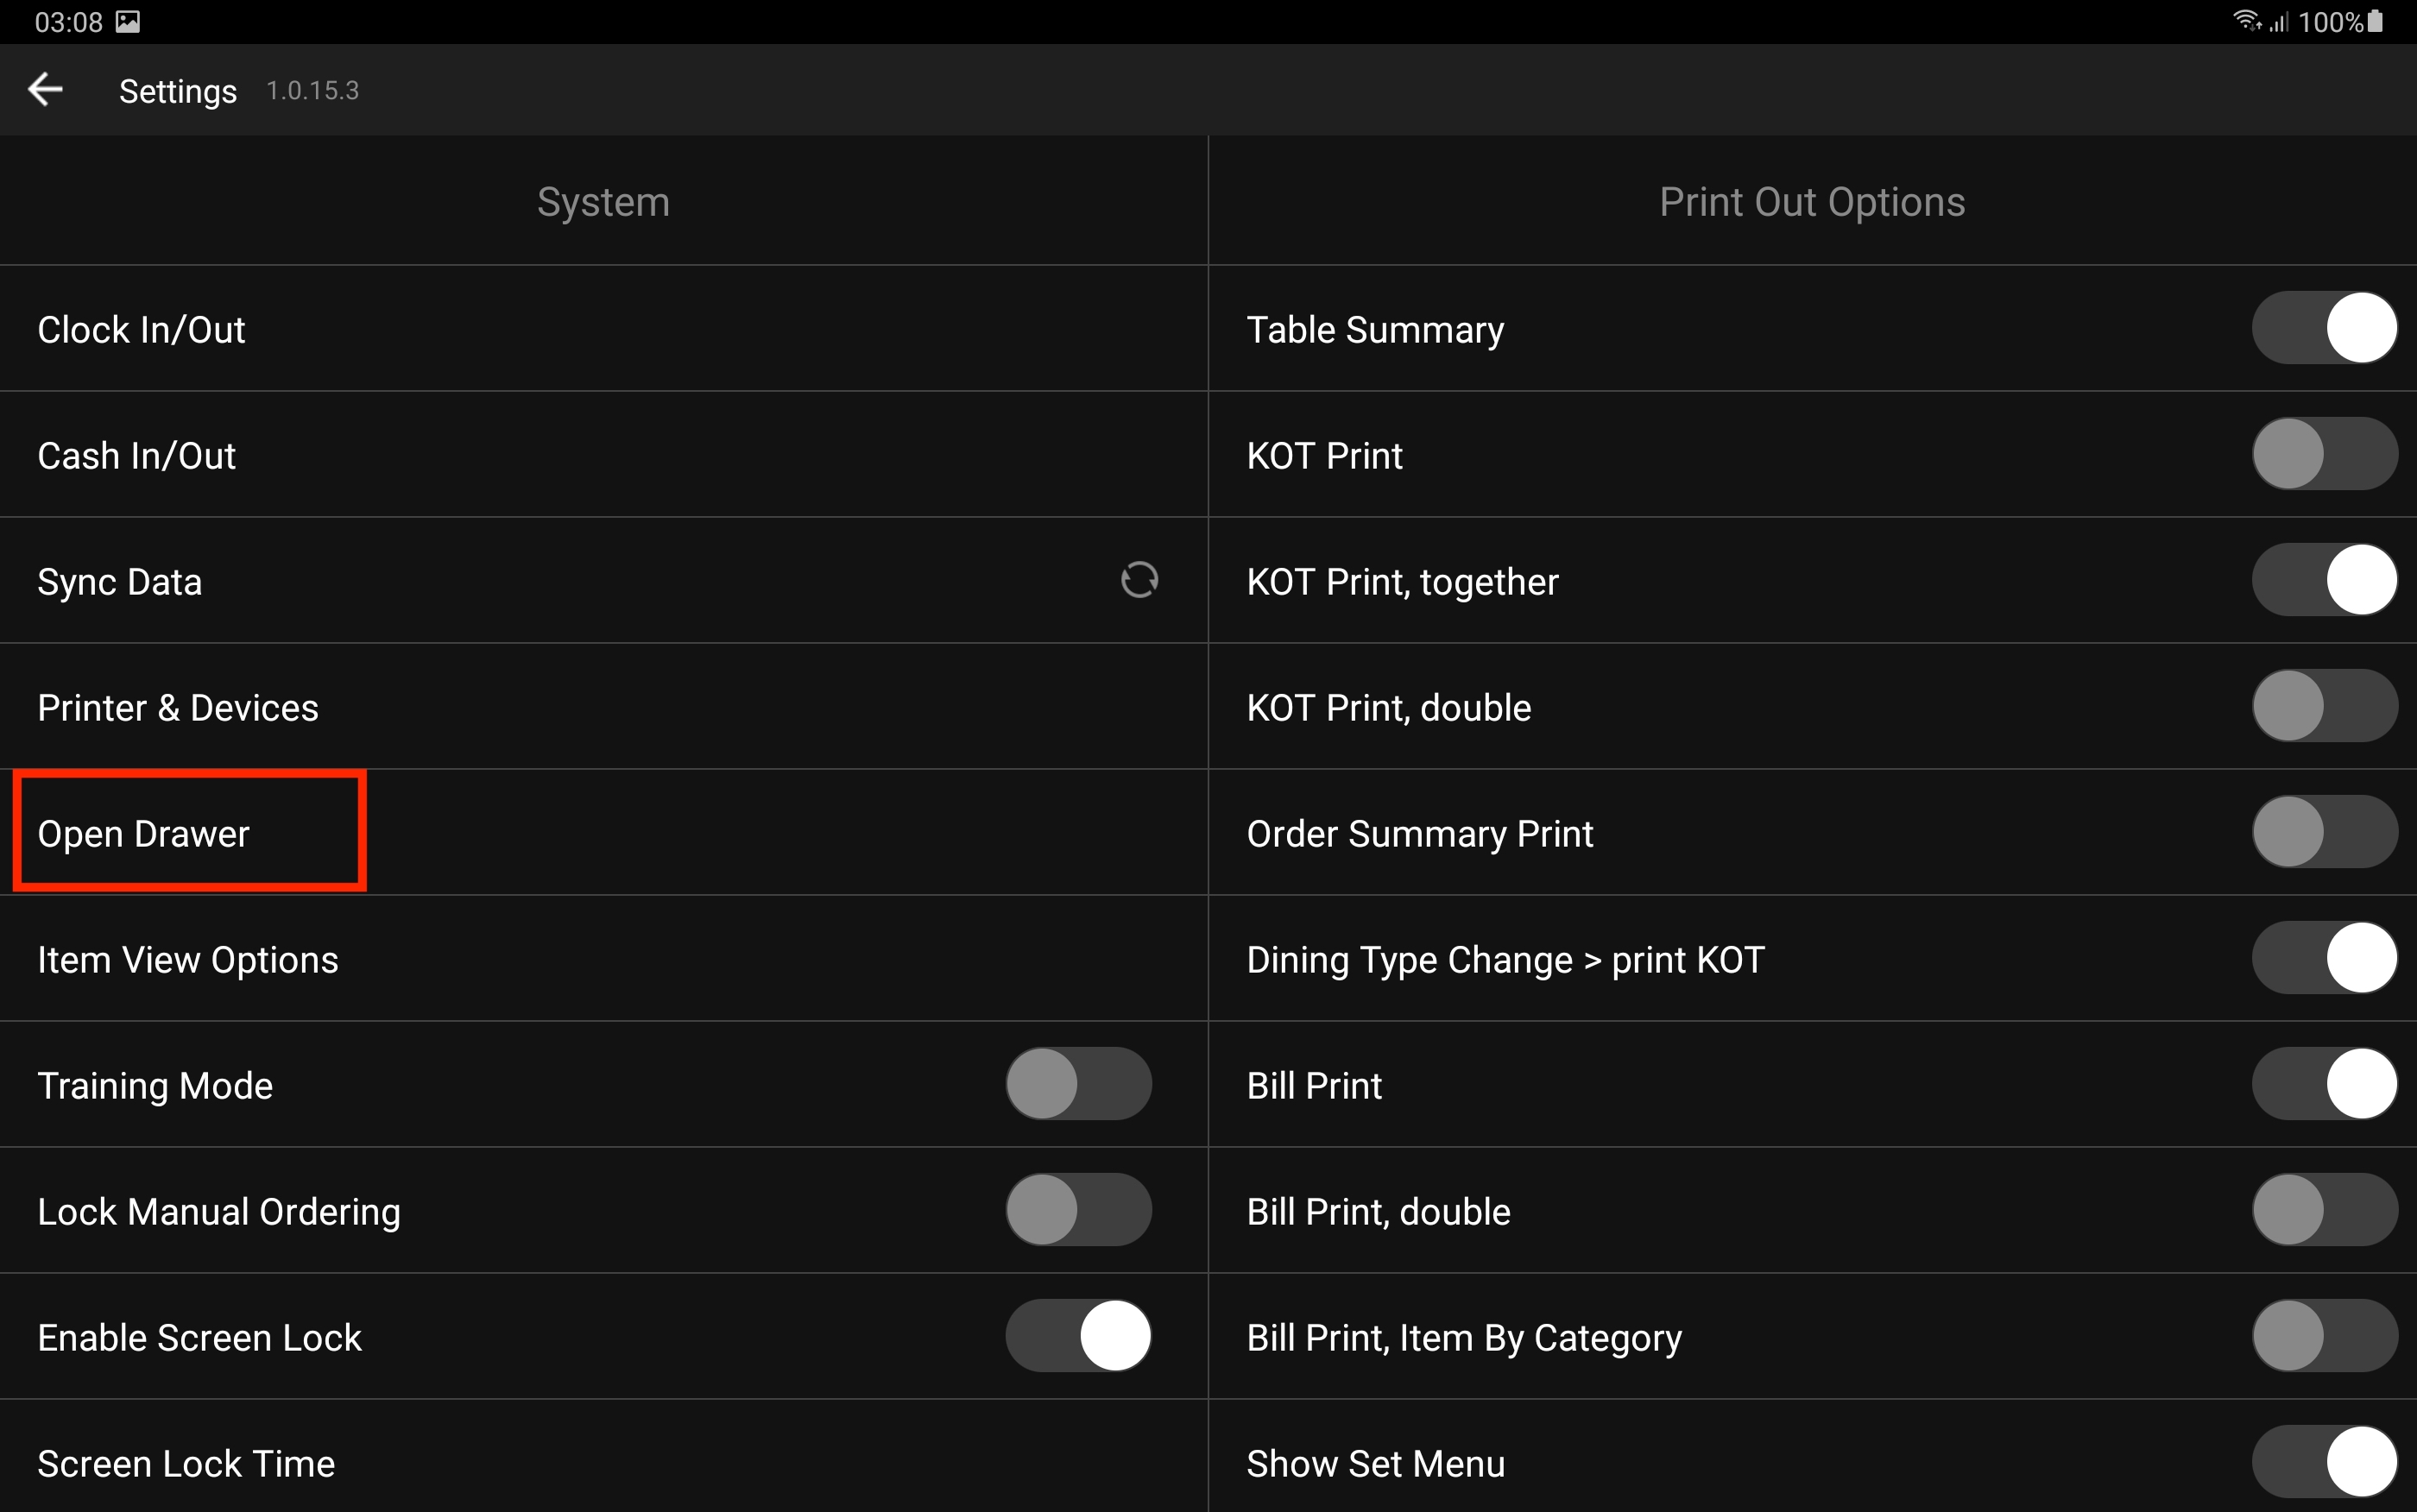Open Item View Options
Image resolution: width=2417 pixels, height=1512 pixels.
click(x=188, y=960)
